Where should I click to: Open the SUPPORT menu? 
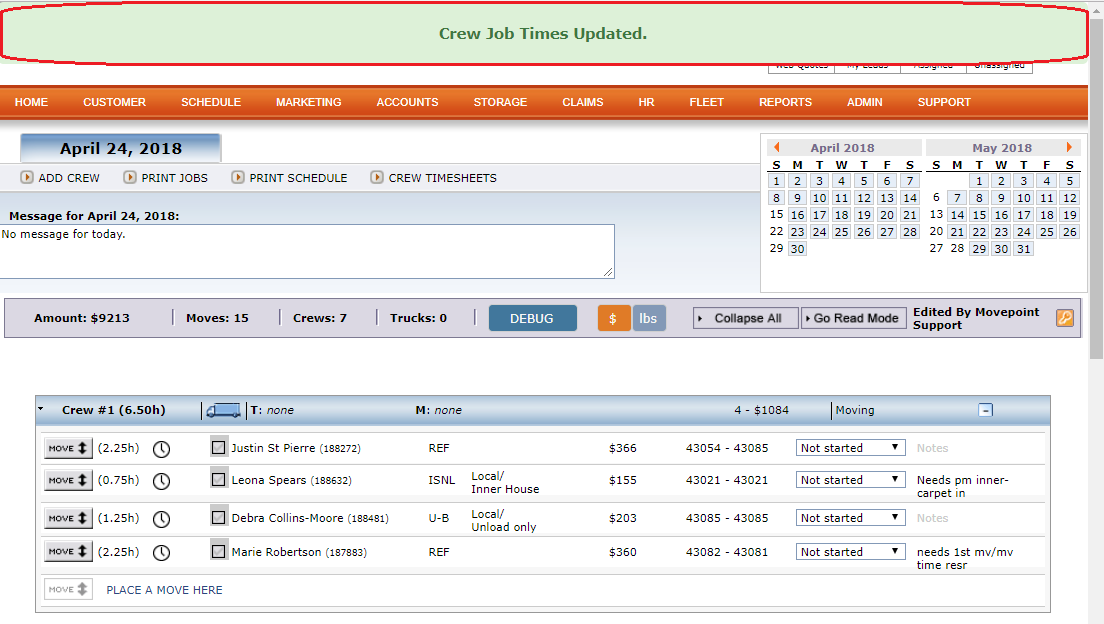click(944, 102)
